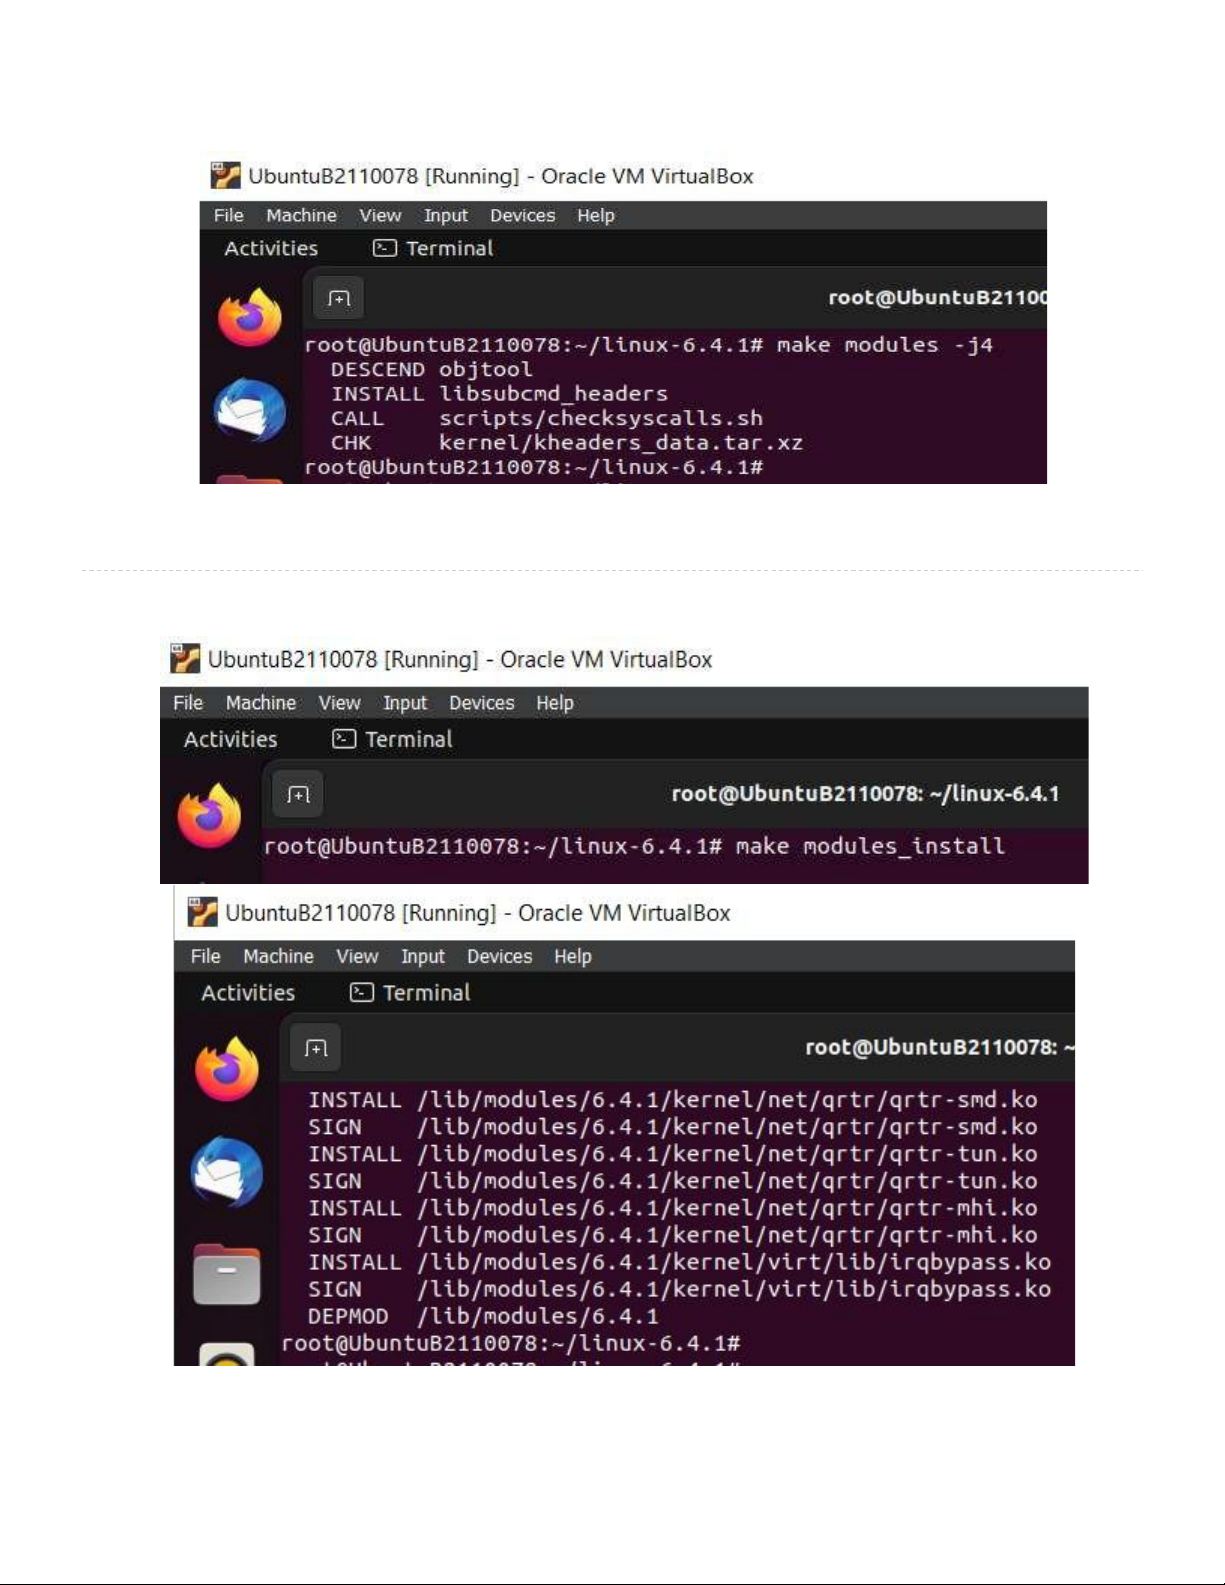Open the gray Files drawer icon in the dock
Viewport: 1225px width, 1585px height.
pyautogui.click(x=227, y=1275)
